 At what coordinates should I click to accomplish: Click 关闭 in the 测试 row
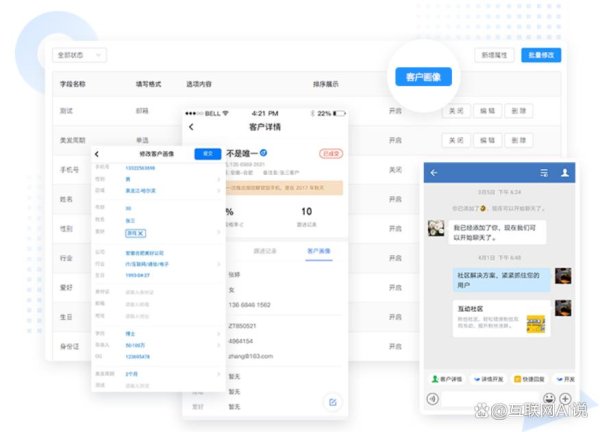pos(456,111)
